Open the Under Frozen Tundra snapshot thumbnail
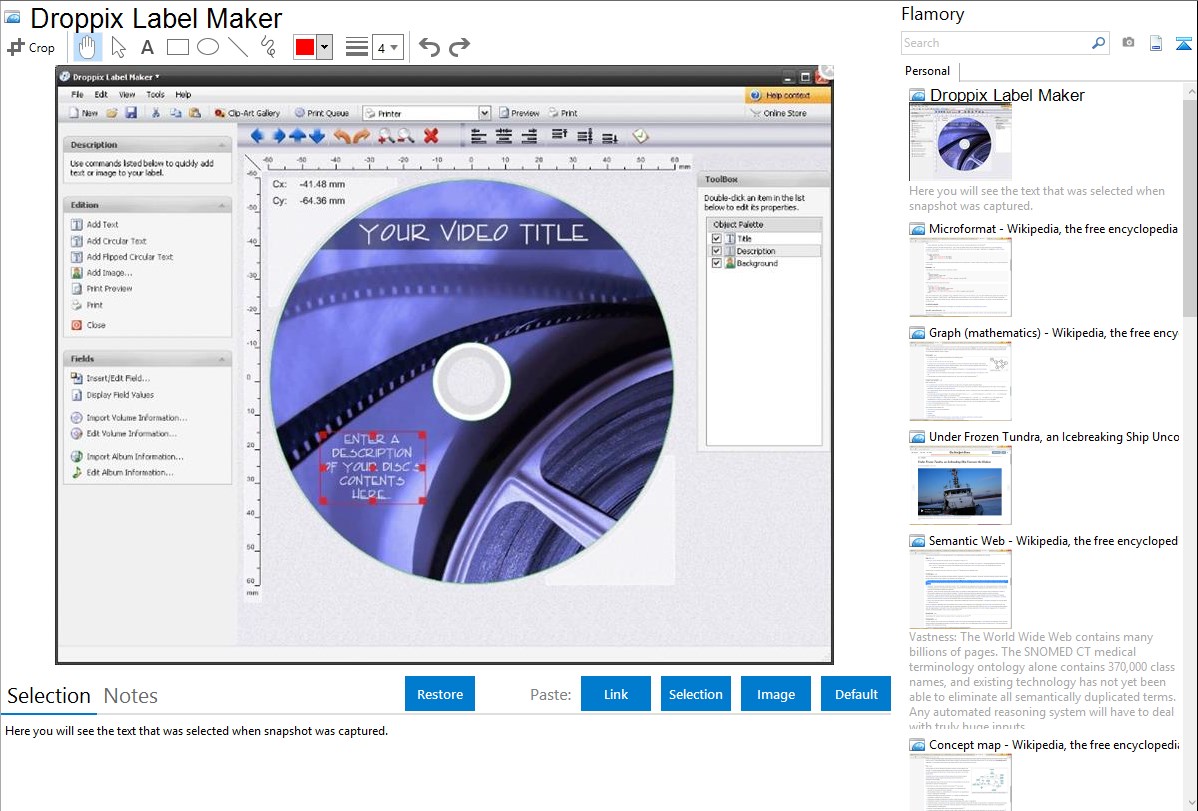1198x811 pixels. (x=960, y=485)
